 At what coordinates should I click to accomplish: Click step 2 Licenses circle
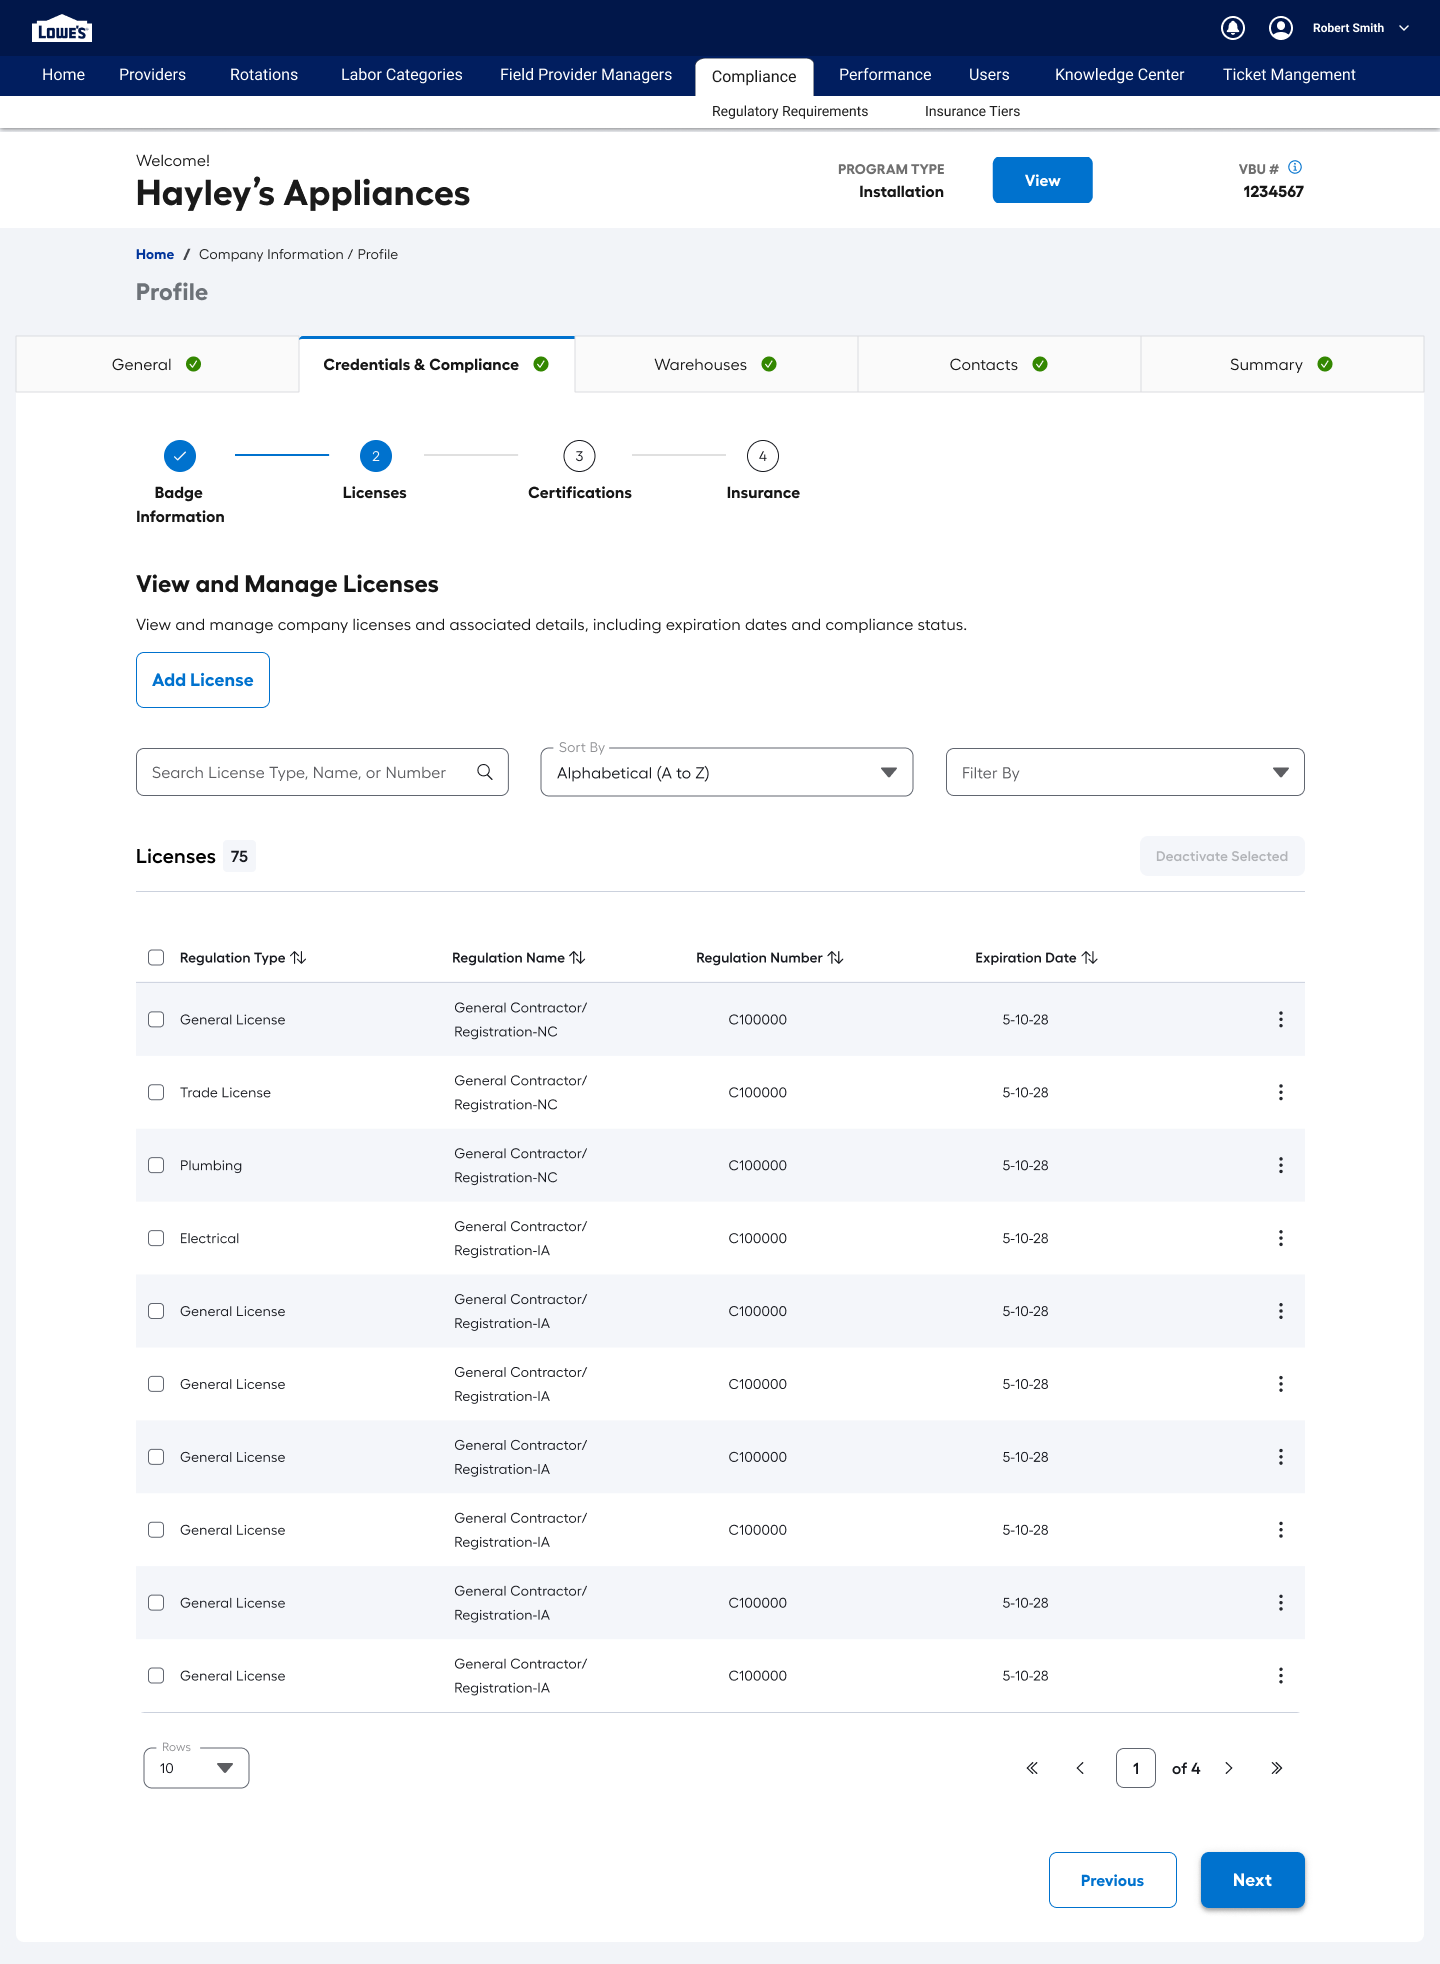pos(376,456)
